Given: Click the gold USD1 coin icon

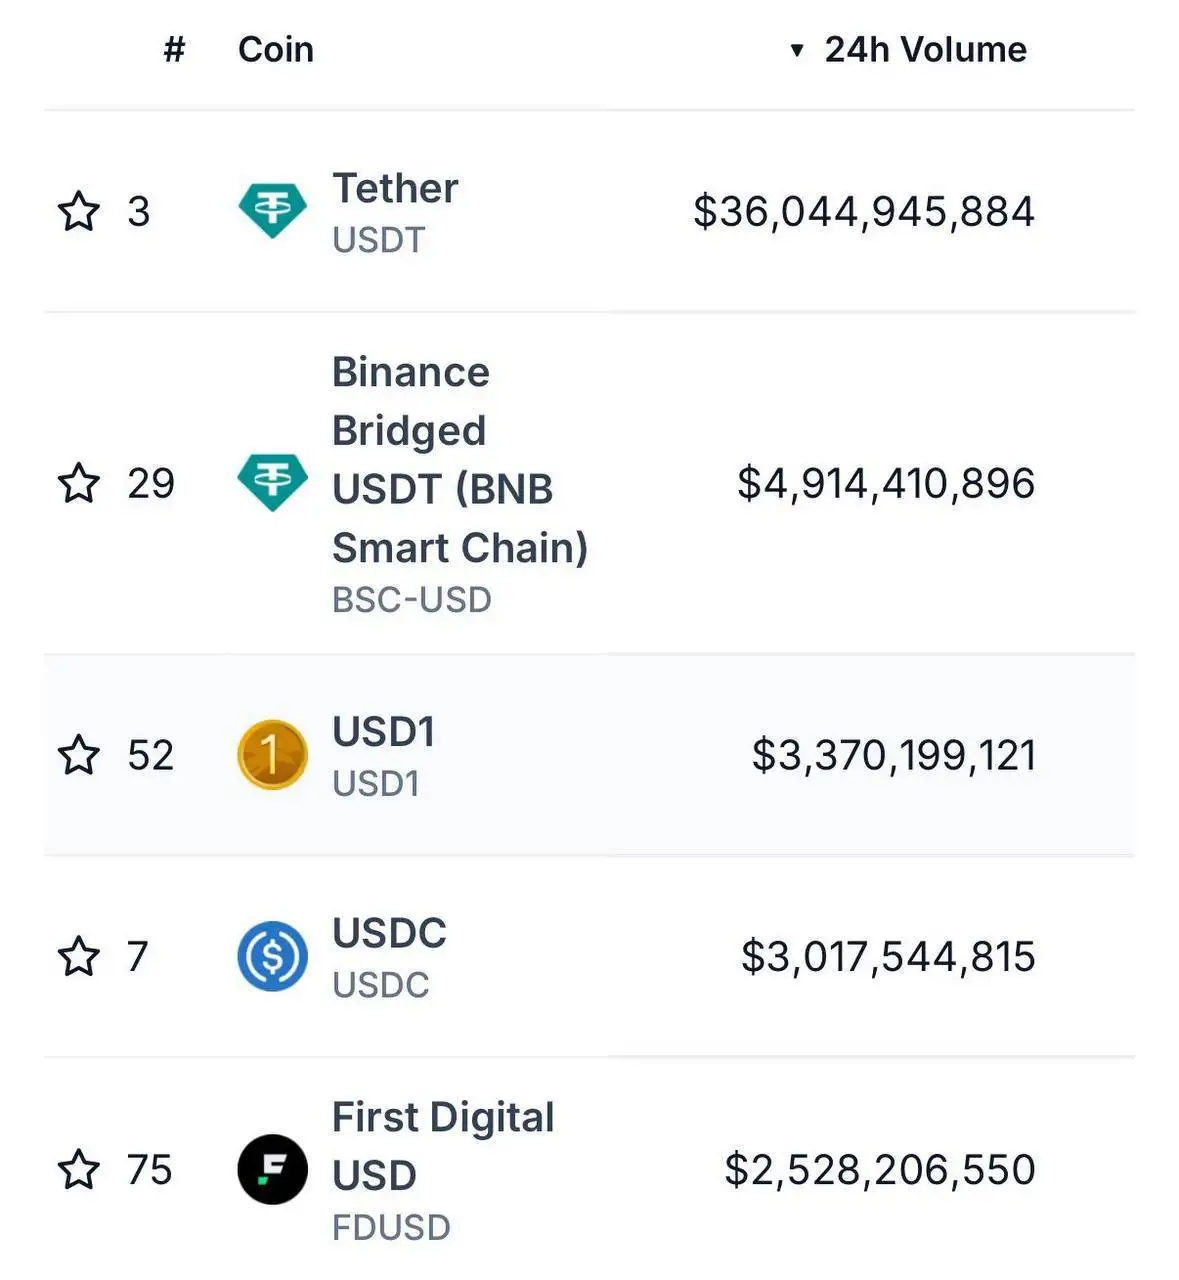Looking at the screenshot, I should [272, 754].
